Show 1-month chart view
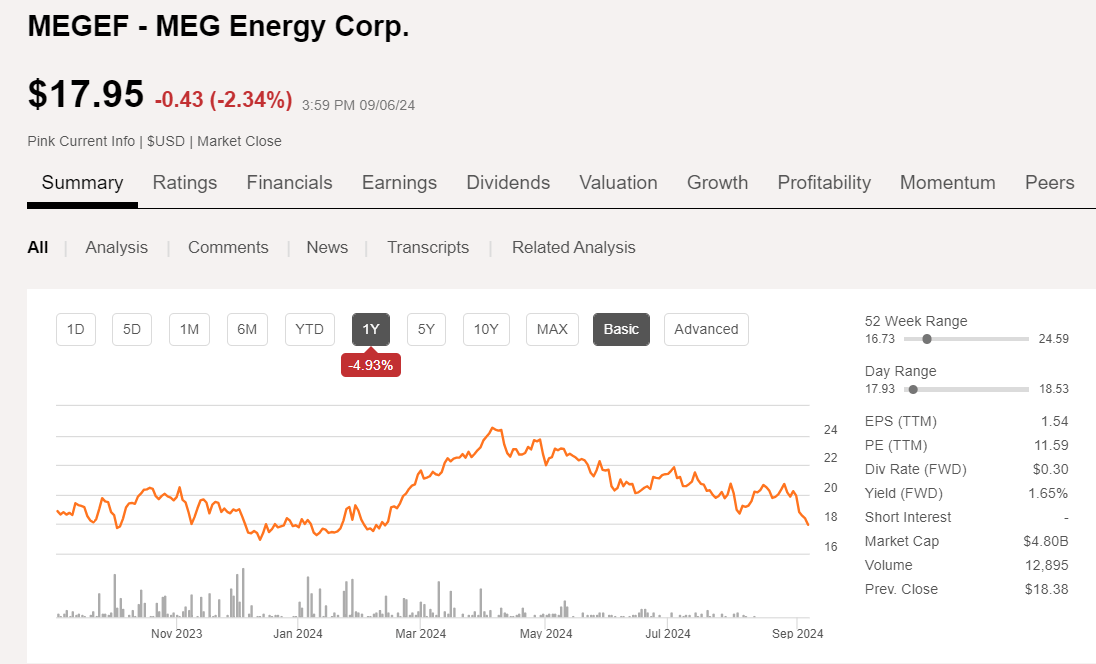This screenshot has width=1096, height=664. point(189,329)
